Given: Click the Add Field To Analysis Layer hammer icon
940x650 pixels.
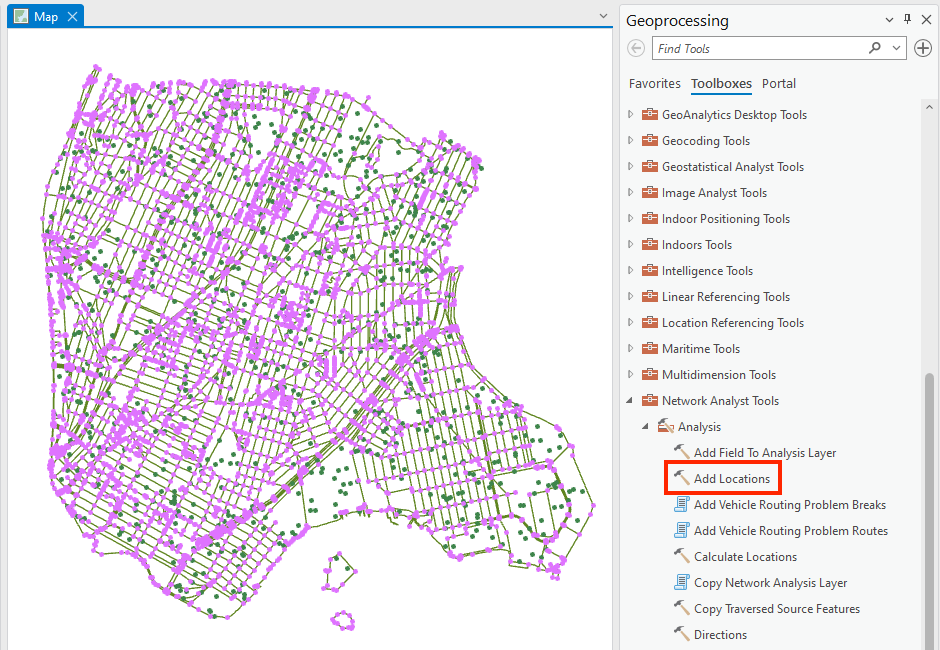Looking at the screenshot, I should tap(682, 452).
